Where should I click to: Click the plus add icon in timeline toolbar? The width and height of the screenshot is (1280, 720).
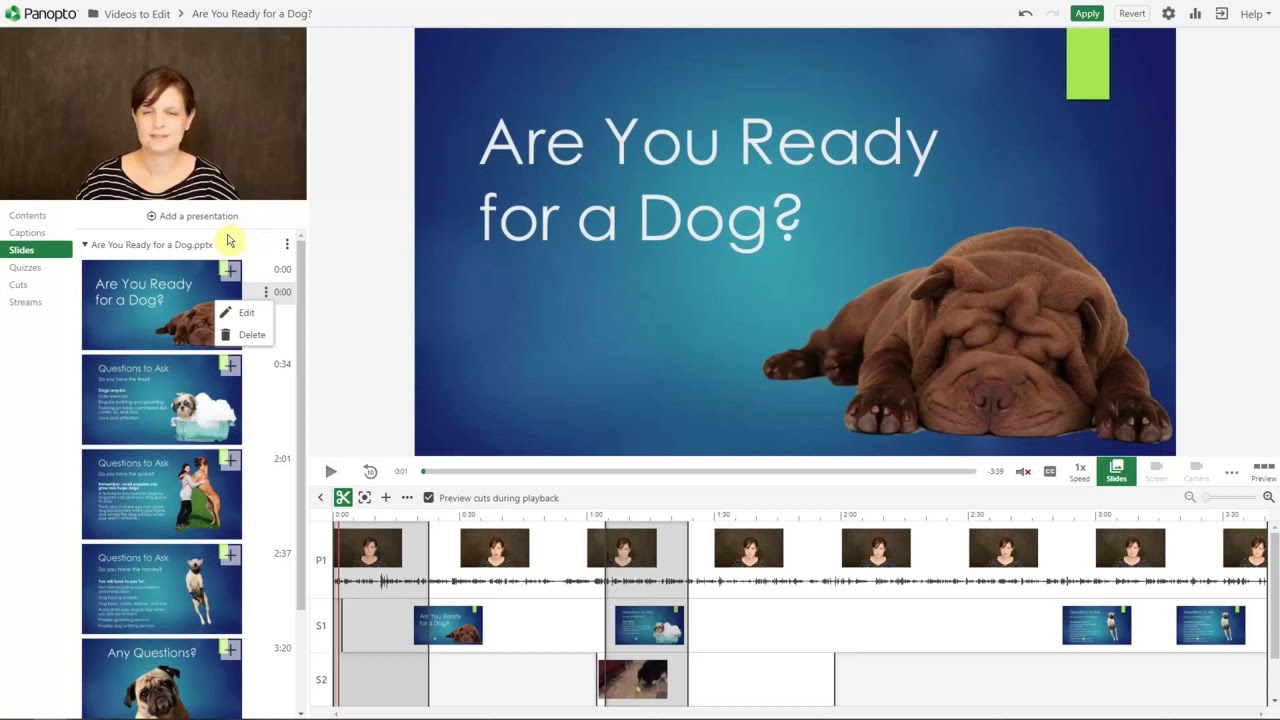coord(386,498)
